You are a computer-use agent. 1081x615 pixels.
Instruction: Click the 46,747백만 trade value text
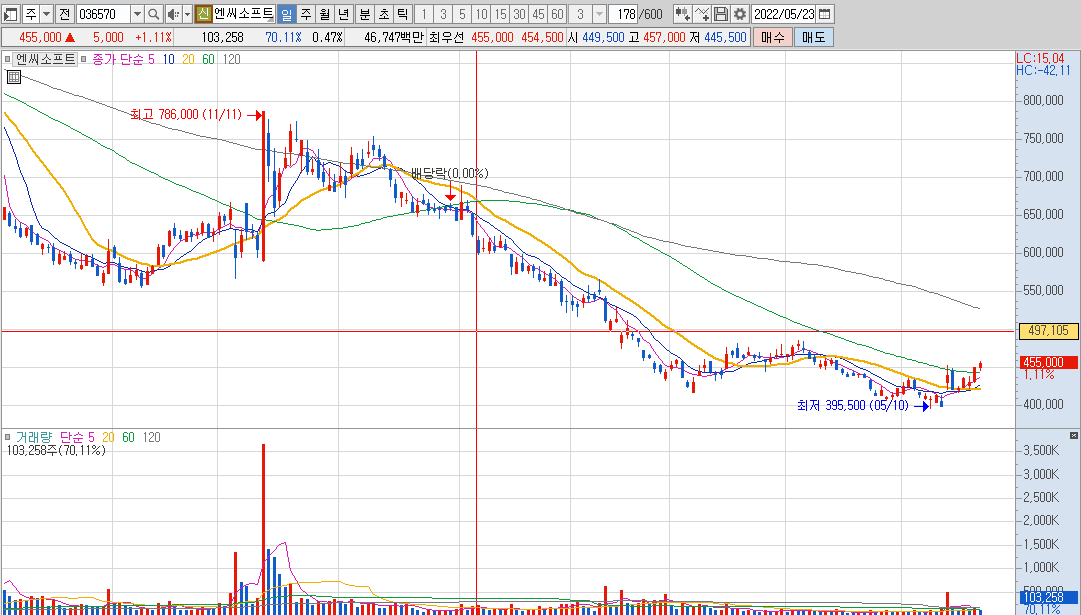[x=394, y=37]
